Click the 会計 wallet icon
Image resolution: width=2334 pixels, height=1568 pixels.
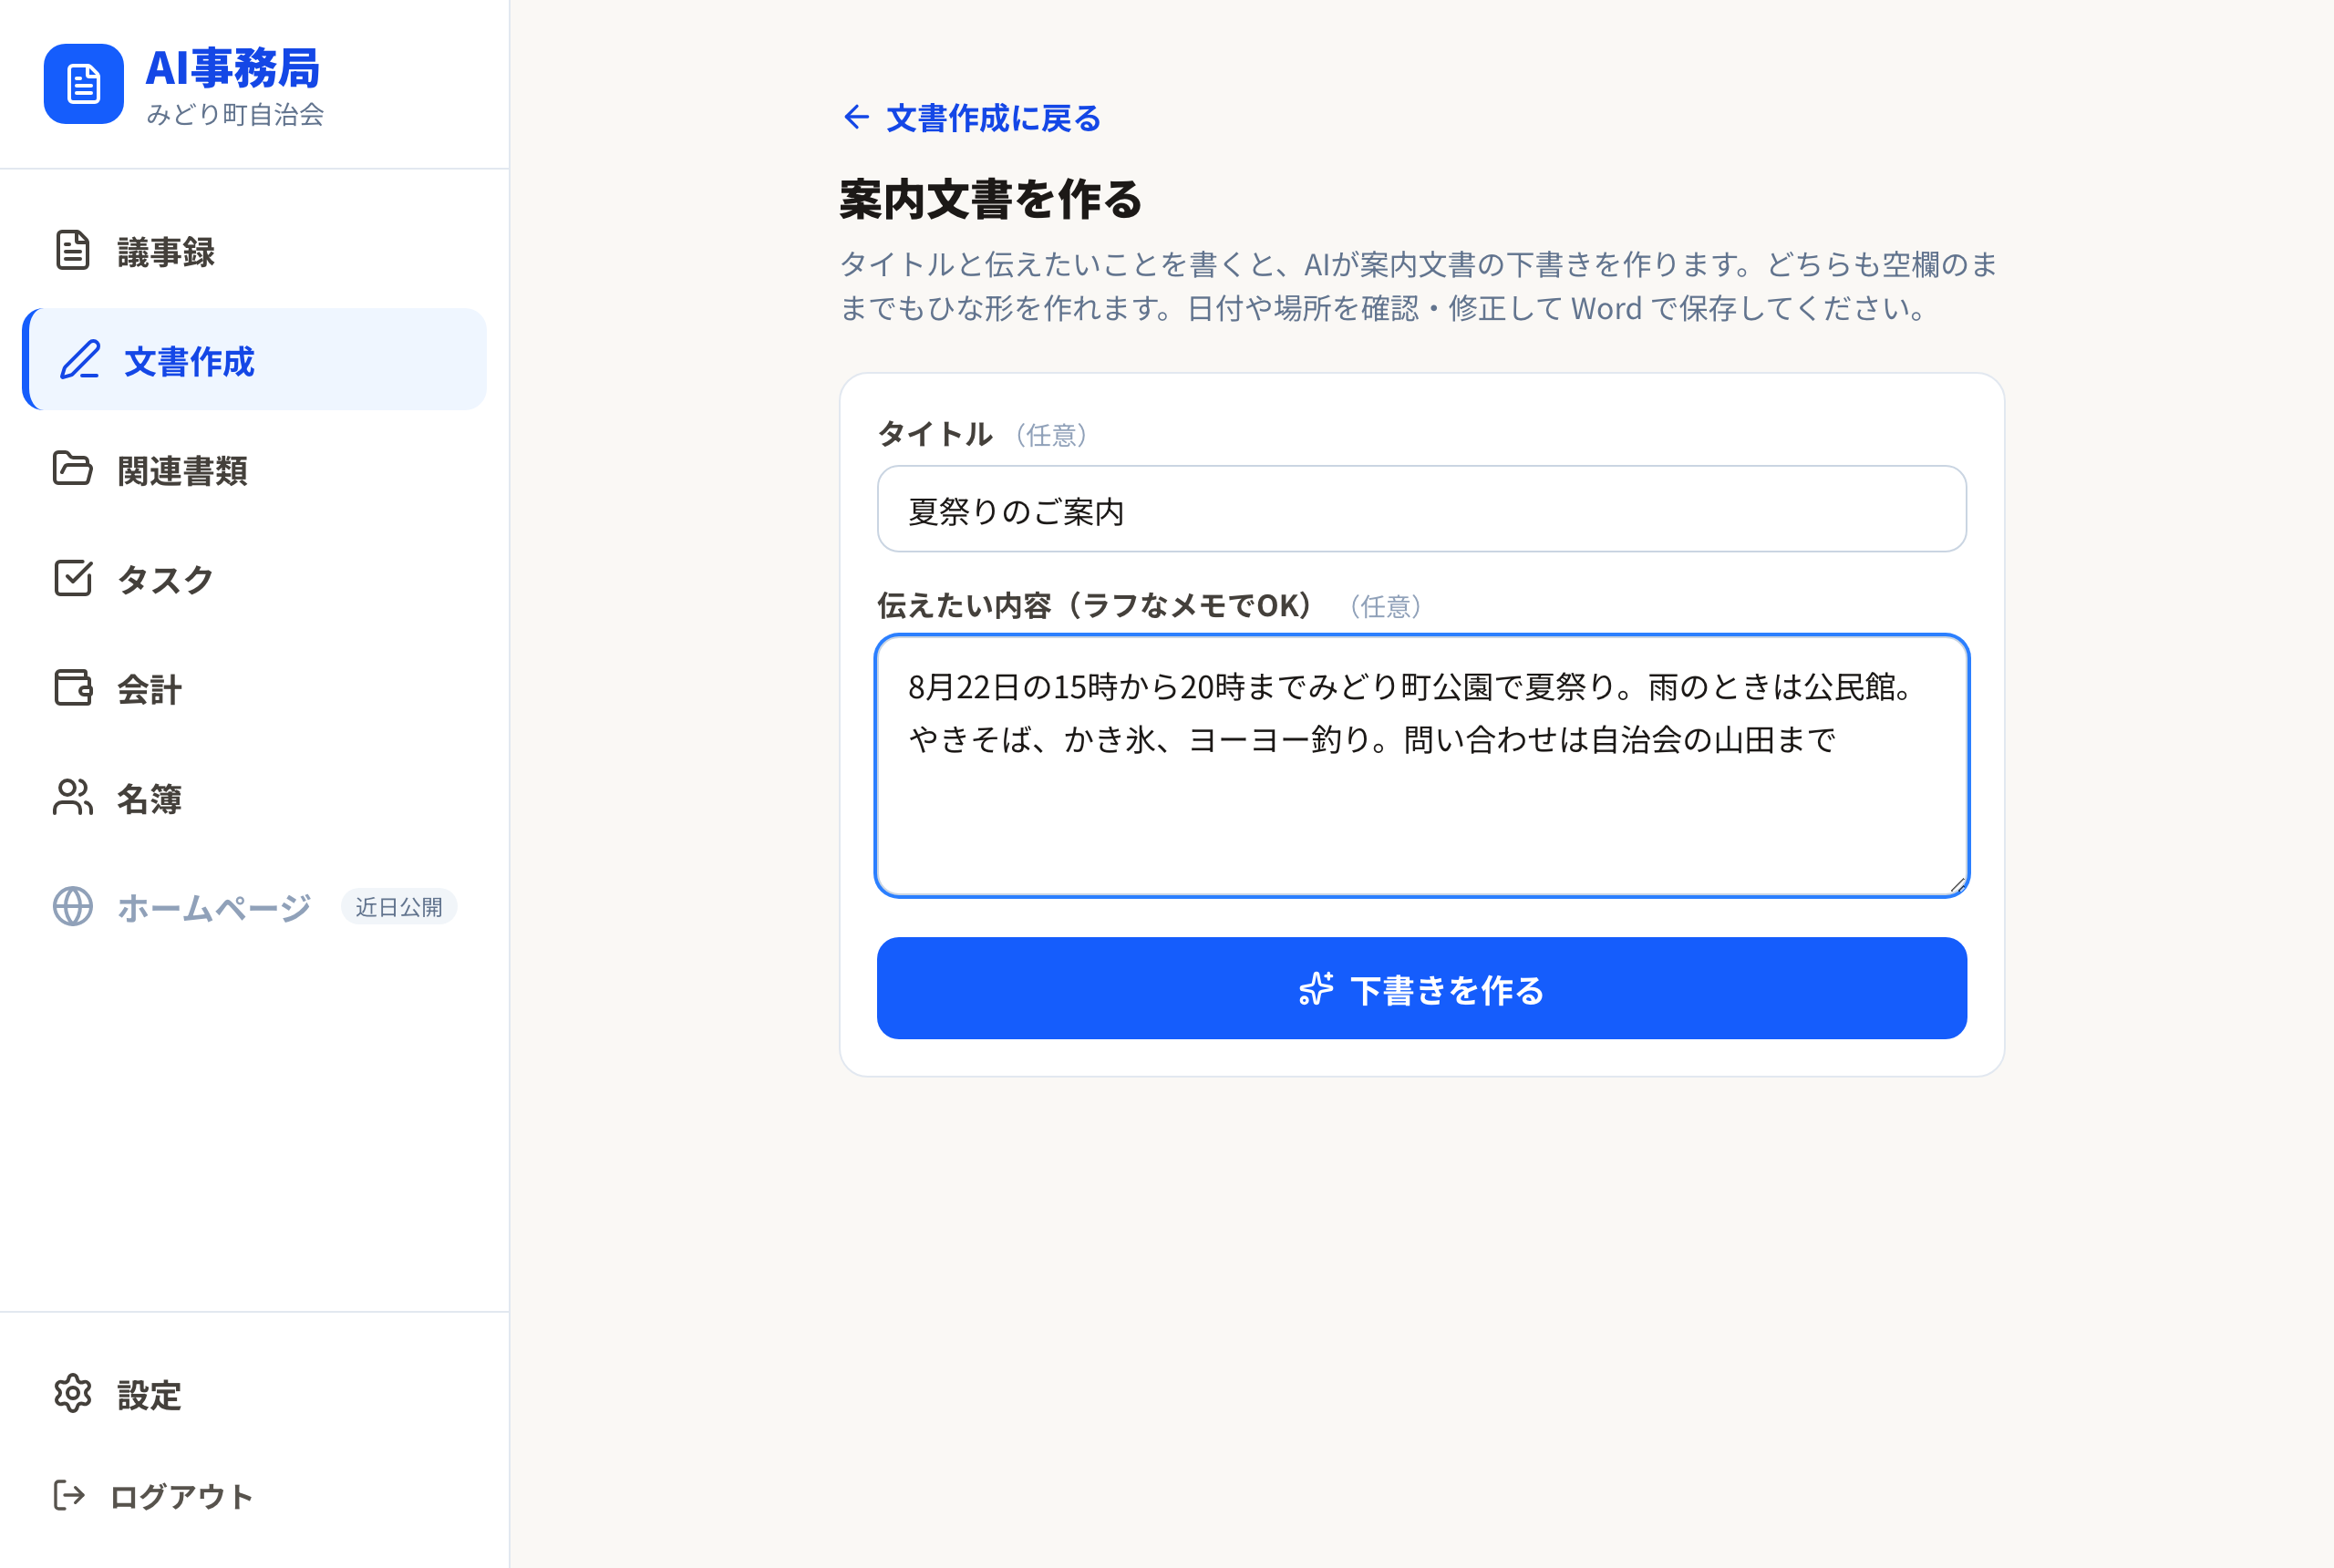[73, 688]
